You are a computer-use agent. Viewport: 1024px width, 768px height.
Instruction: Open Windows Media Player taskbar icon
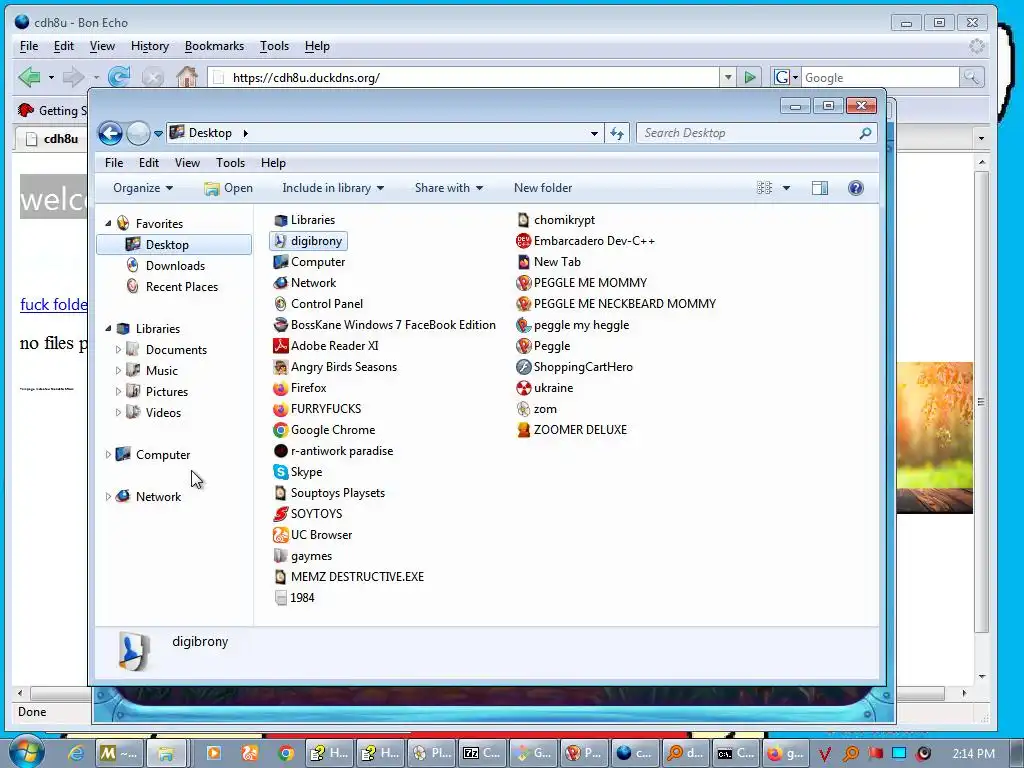click(214, 753)
